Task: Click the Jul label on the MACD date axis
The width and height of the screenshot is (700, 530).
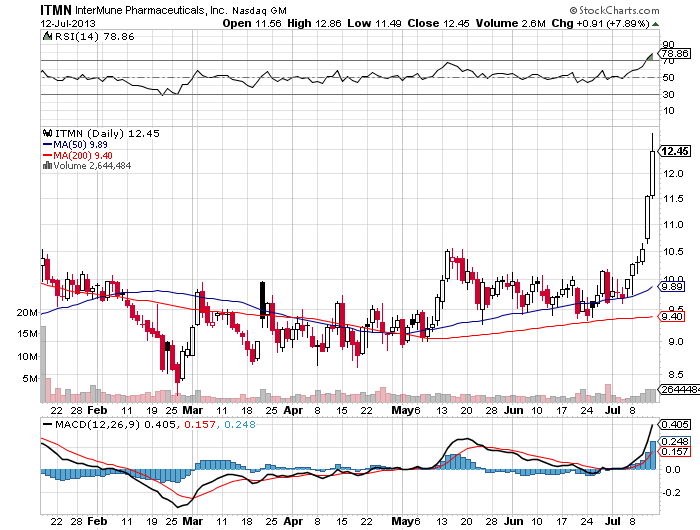Action: point(612,521)
